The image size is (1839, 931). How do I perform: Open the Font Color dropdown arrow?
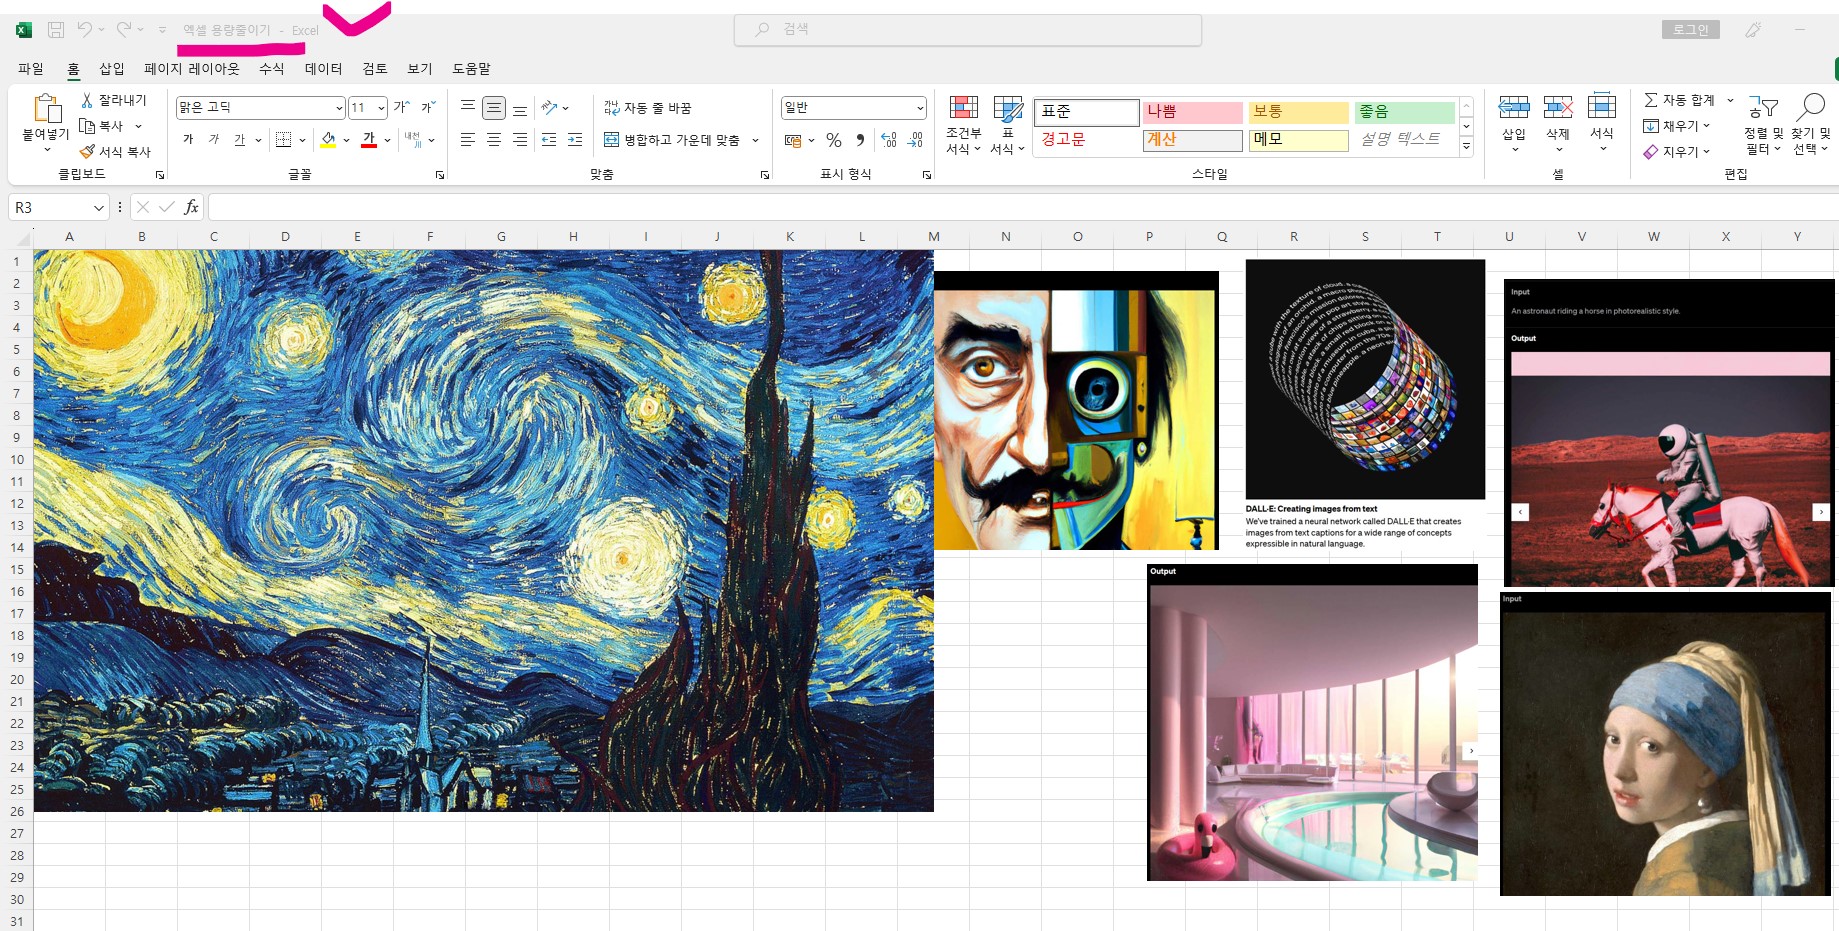coord(387,140)
